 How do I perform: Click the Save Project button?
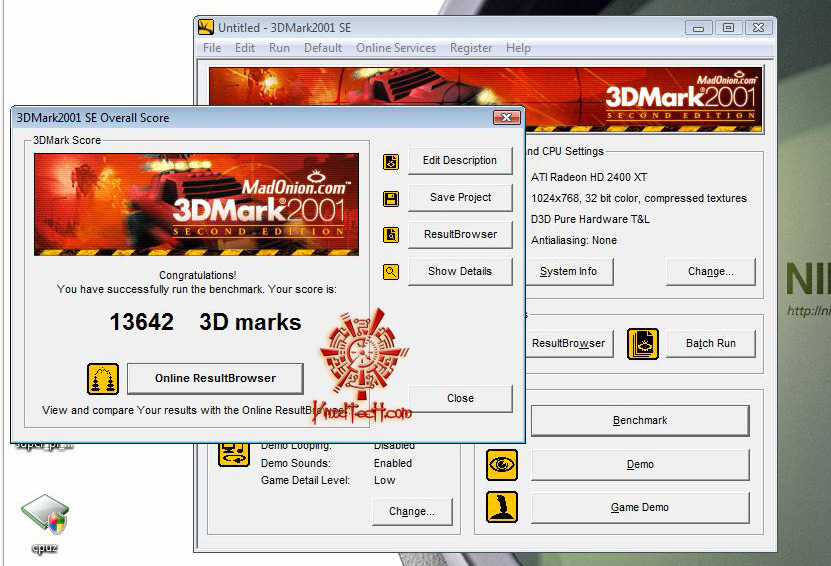(x=460, y=198)
